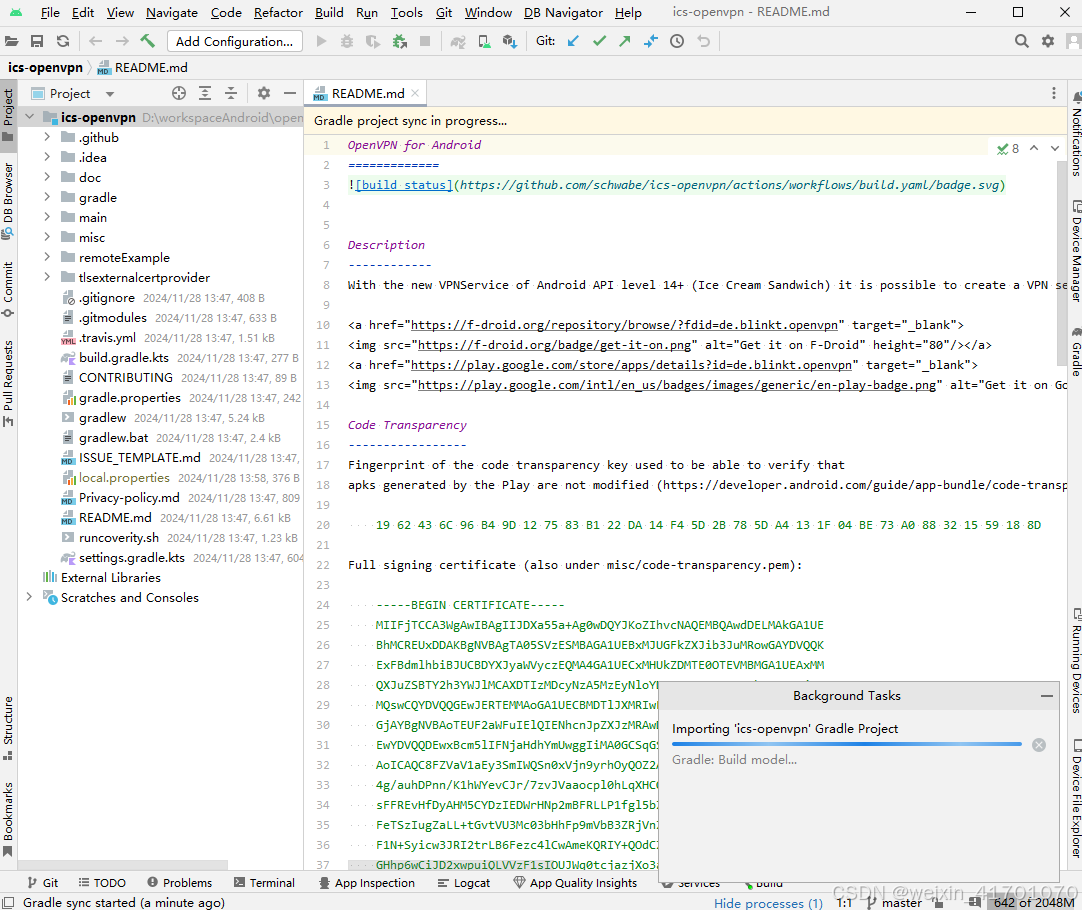Update project with Git blue arrow

click(x=573, y=41)
